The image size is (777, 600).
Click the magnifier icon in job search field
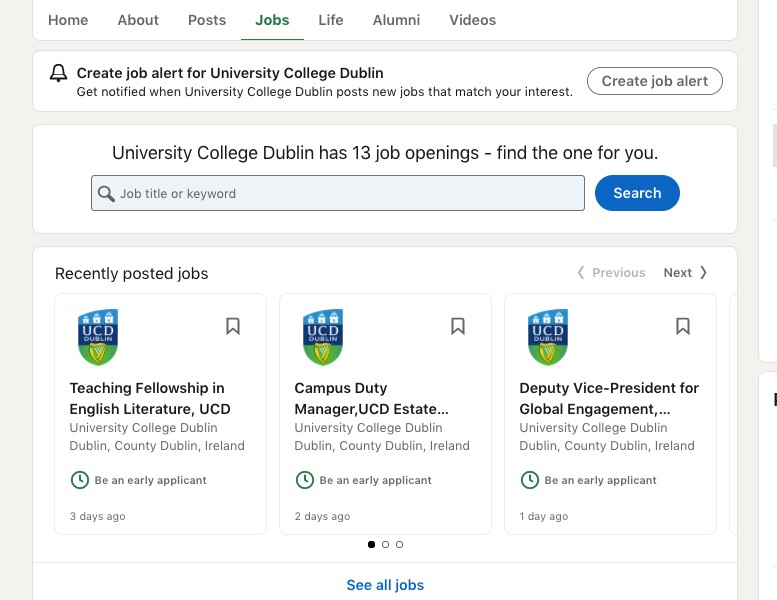point(106,193)
